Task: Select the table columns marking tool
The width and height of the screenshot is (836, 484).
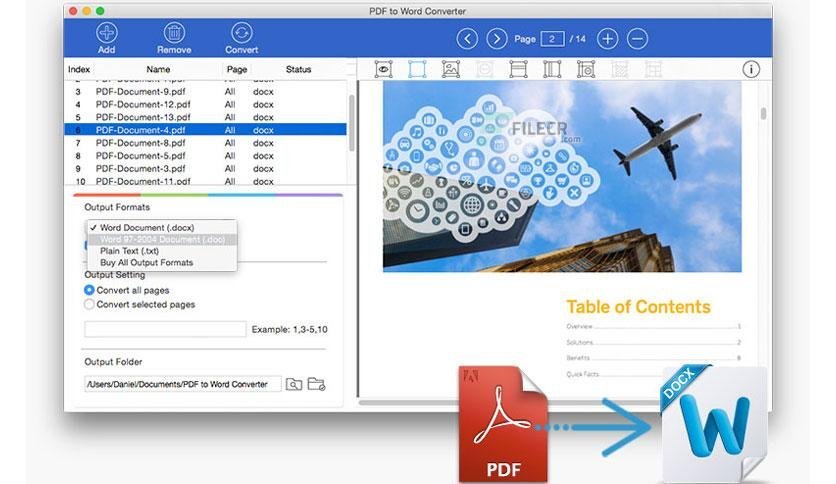Action: 552,69
